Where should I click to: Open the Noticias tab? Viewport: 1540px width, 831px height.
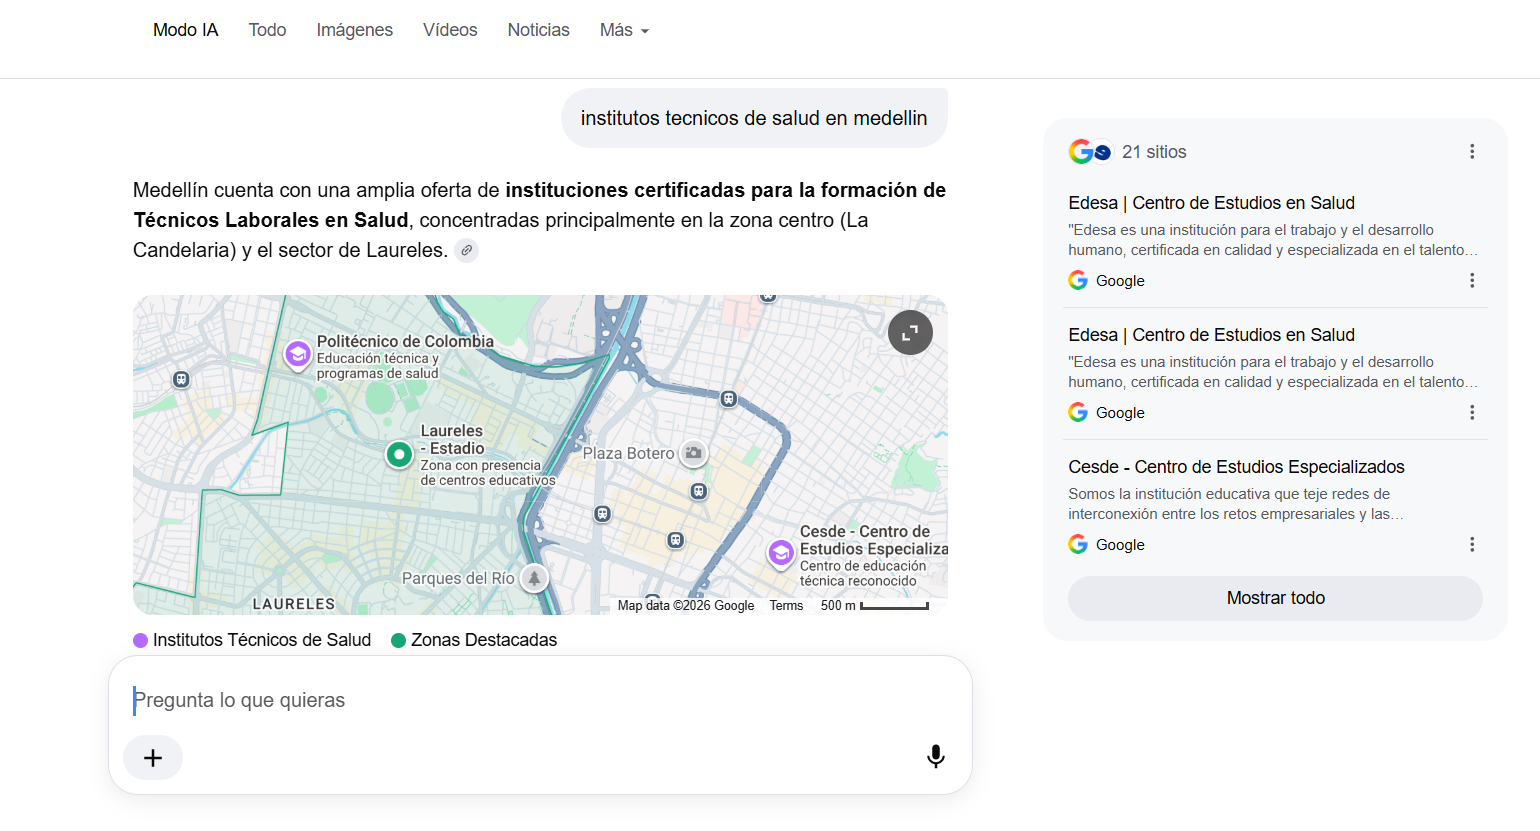tap(538, 30)
